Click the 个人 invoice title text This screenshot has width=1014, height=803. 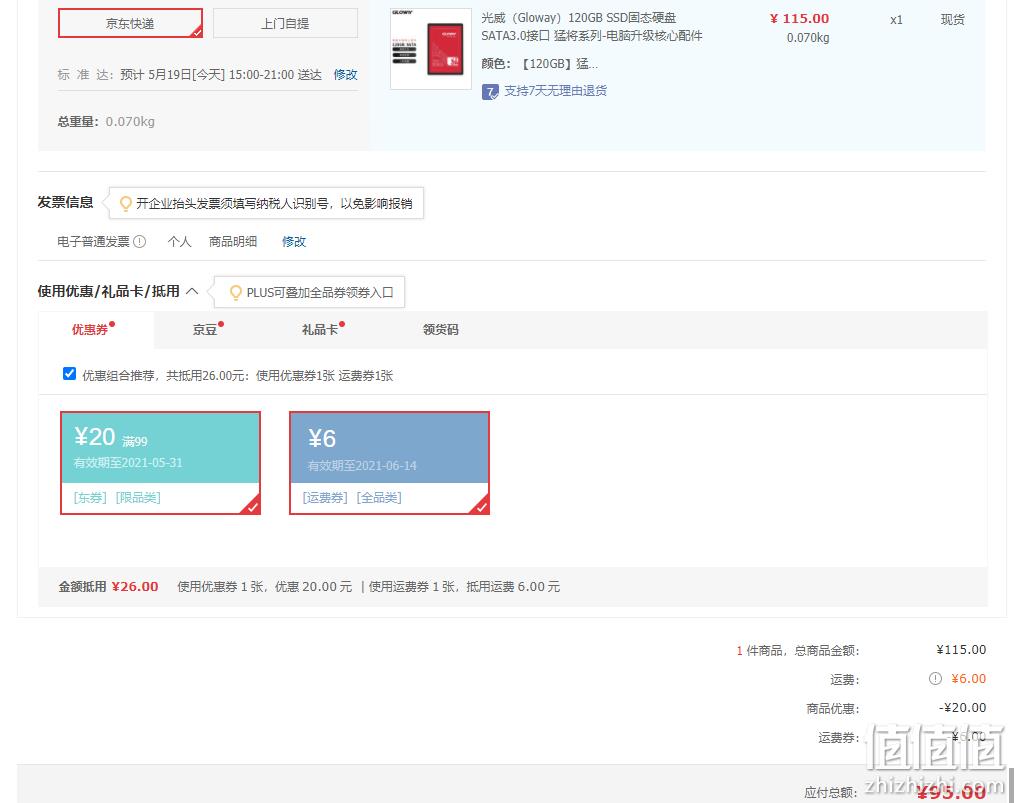tap(179, 241)
